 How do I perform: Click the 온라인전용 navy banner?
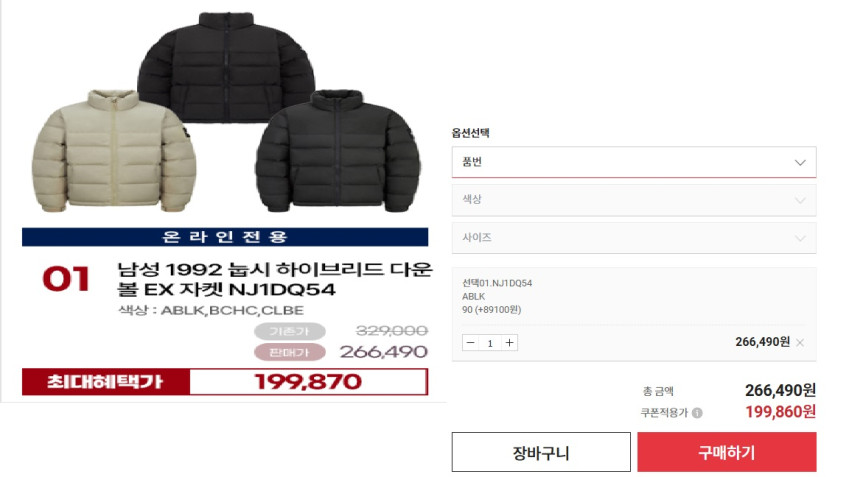tap(225, 237)
